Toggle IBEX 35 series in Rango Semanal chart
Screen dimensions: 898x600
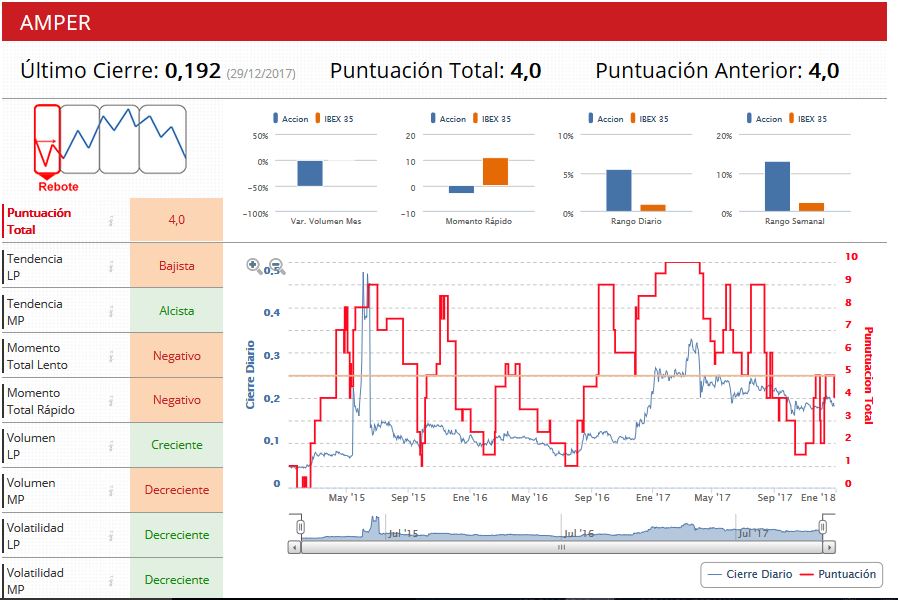pyautogui.click(x=808, y=119)
